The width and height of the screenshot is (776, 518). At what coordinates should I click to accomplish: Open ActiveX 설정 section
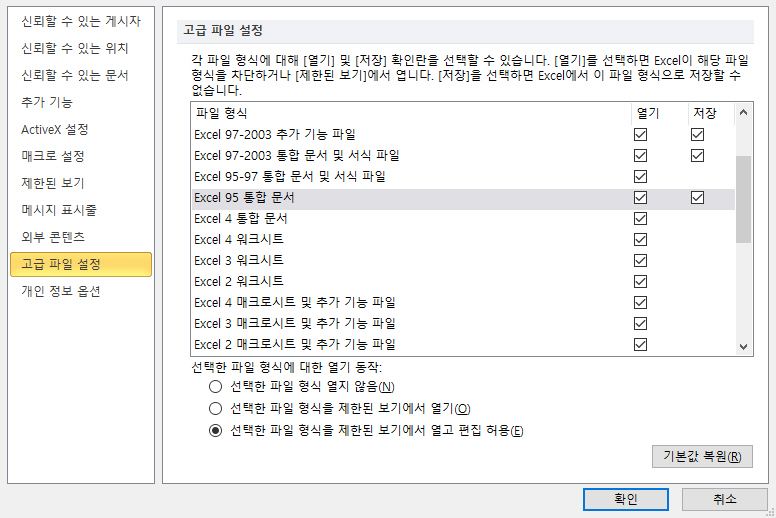click(x=81, y=130)
